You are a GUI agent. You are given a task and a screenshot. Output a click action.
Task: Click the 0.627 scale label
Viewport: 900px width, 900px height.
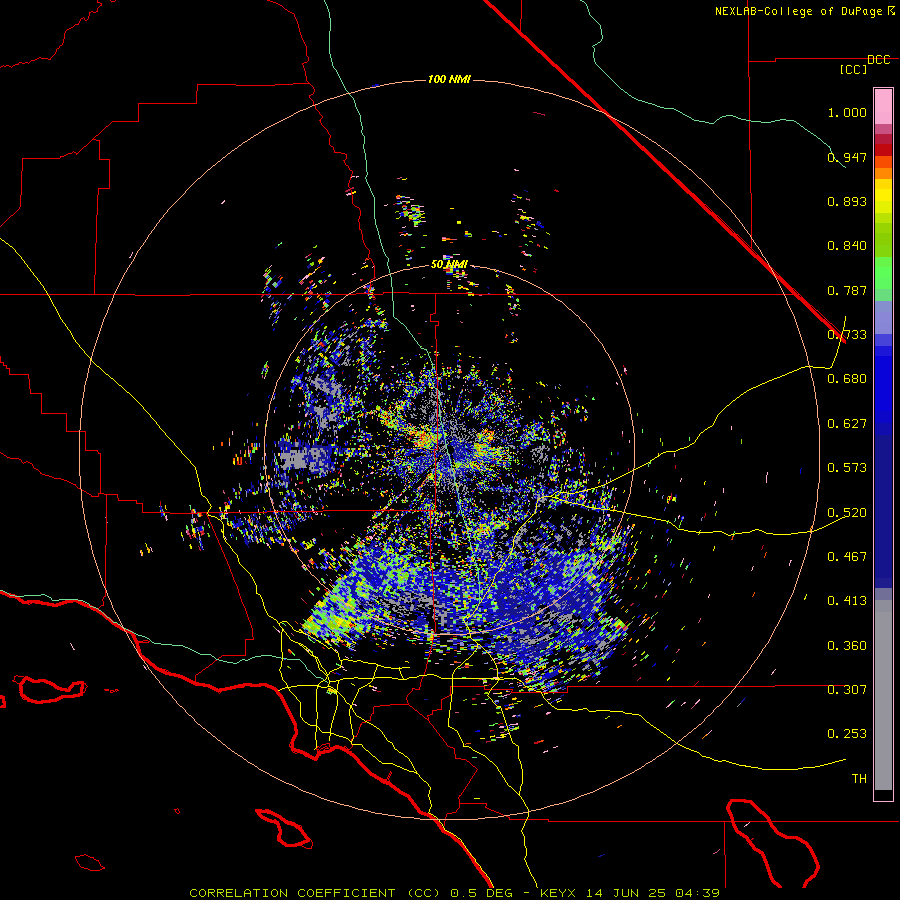pos(847,424)
